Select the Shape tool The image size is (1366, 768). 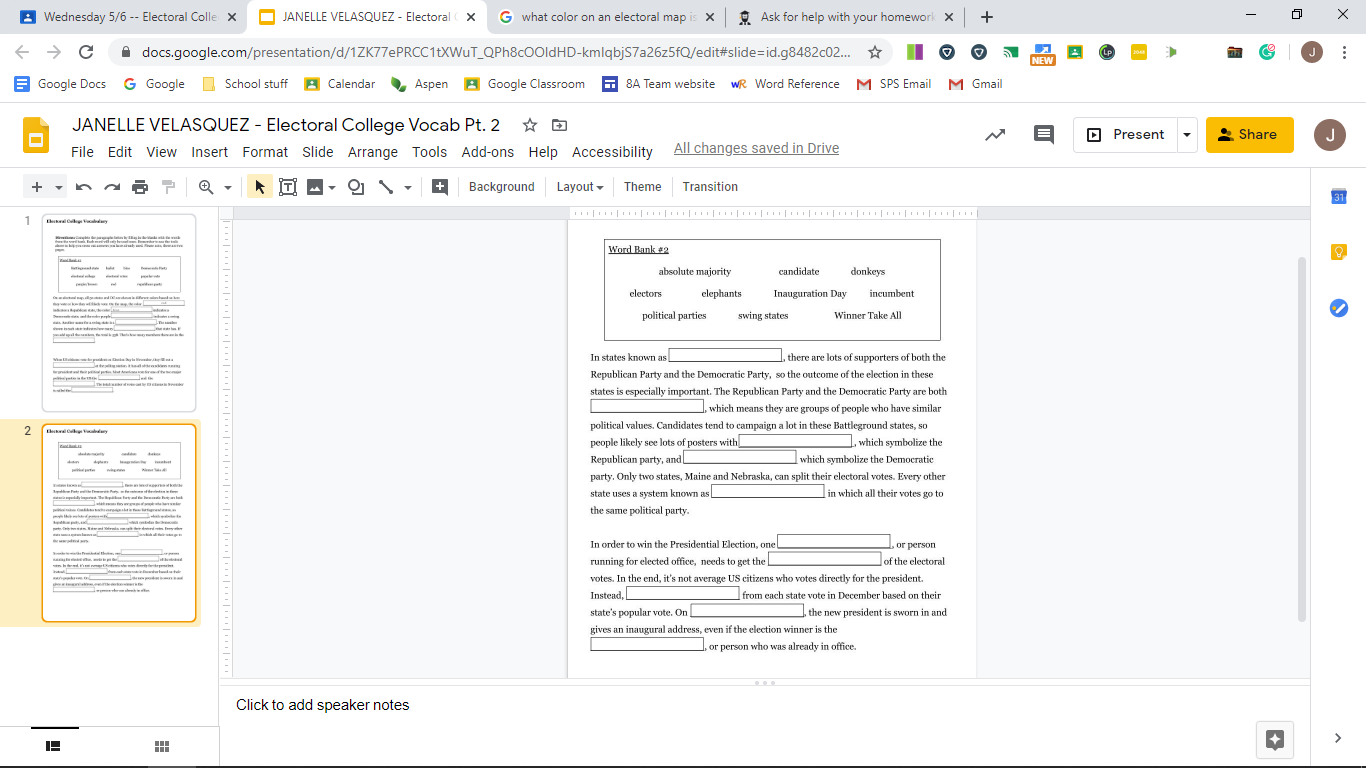point(355,187)
